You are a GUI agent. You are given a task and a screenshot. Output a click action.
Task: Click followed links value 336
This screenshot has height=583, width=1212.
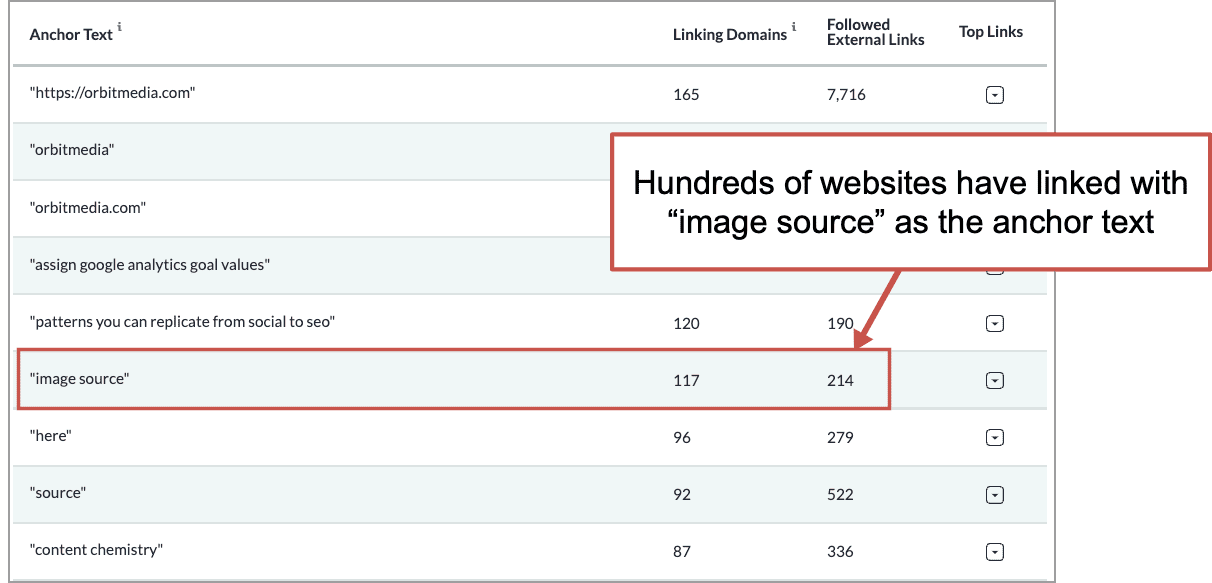pyautogui.click(x=840, y=551)
